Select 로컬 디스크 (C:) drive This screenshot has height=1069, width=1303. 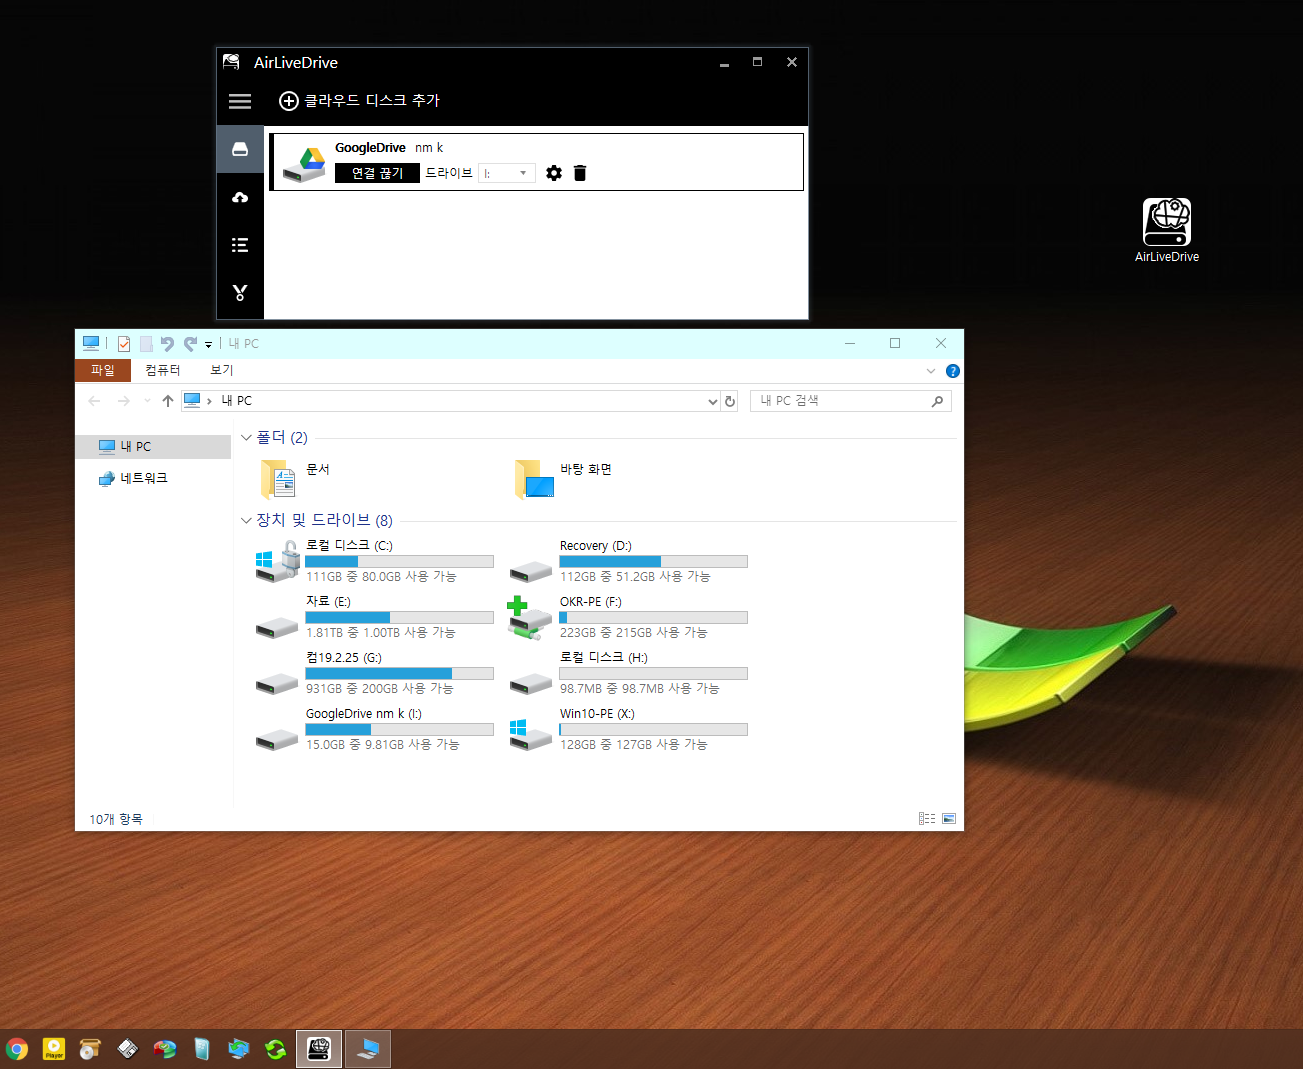375,561
